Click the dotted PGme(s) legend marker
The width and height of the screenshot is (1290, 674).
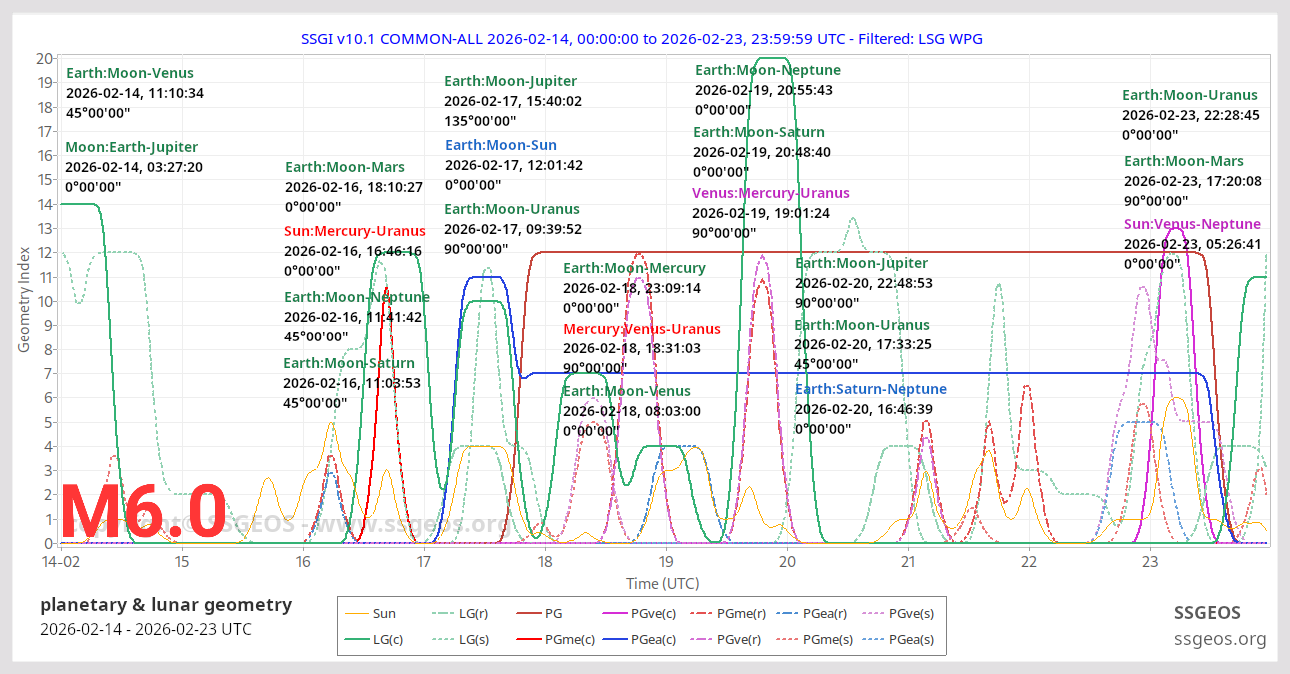[785, 637]
